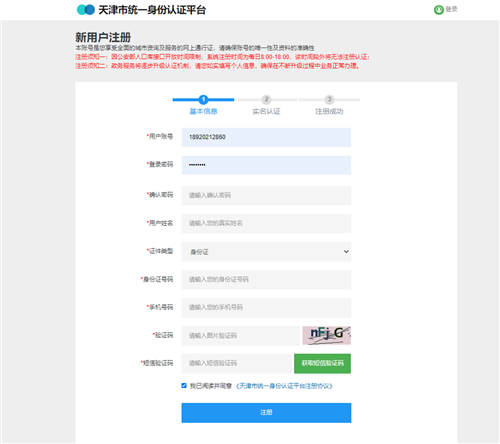500x444 pixels.
Task: Focus the 短信验证码 input field
Action: [x=237, y=363]
